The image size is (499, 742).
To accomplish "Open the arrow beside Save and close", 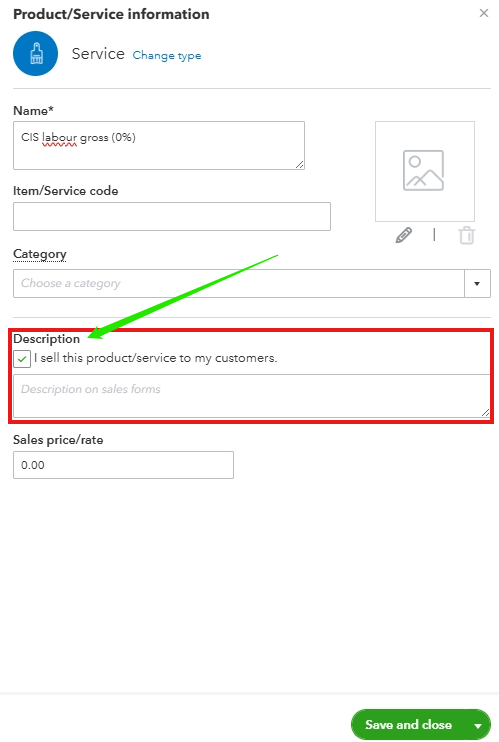I will [478, 725].
